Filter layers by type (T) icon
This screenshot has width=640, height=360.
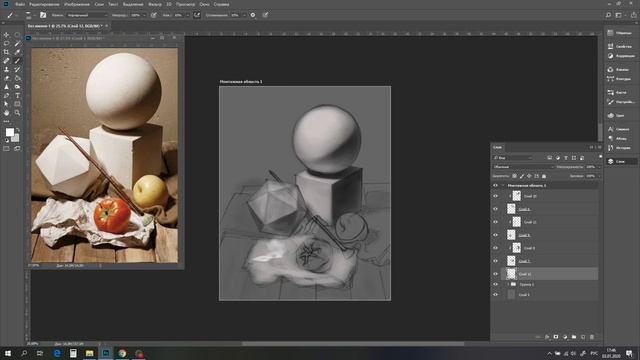pos(566,158)
